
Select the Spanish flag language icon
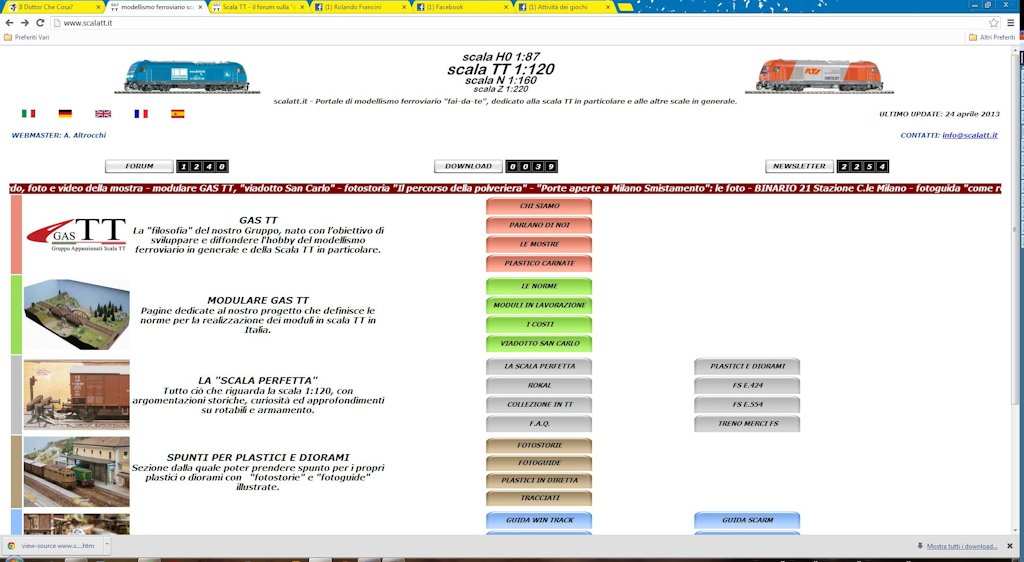tap(178, 114)
